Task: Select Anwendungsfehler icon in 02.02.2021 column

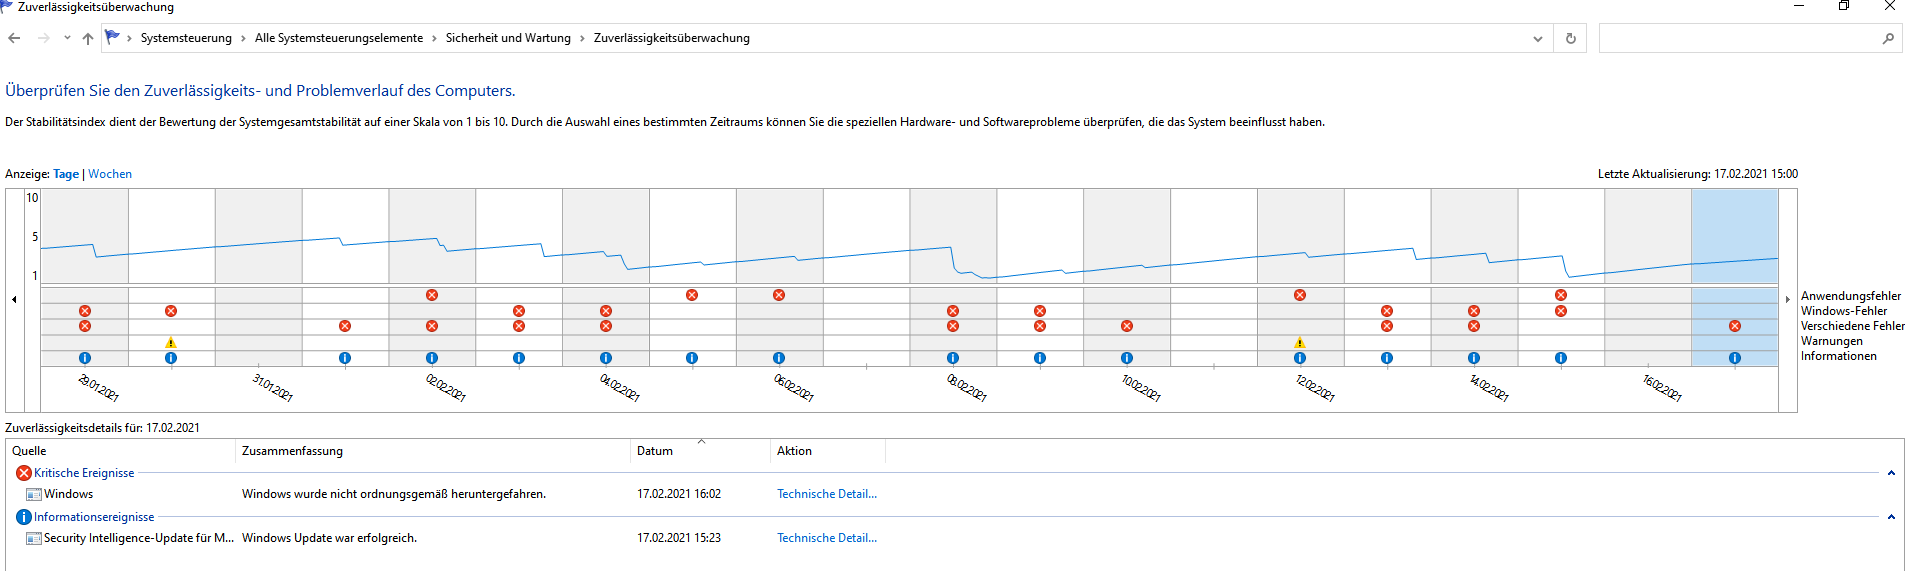Action: tap(432, 295)
